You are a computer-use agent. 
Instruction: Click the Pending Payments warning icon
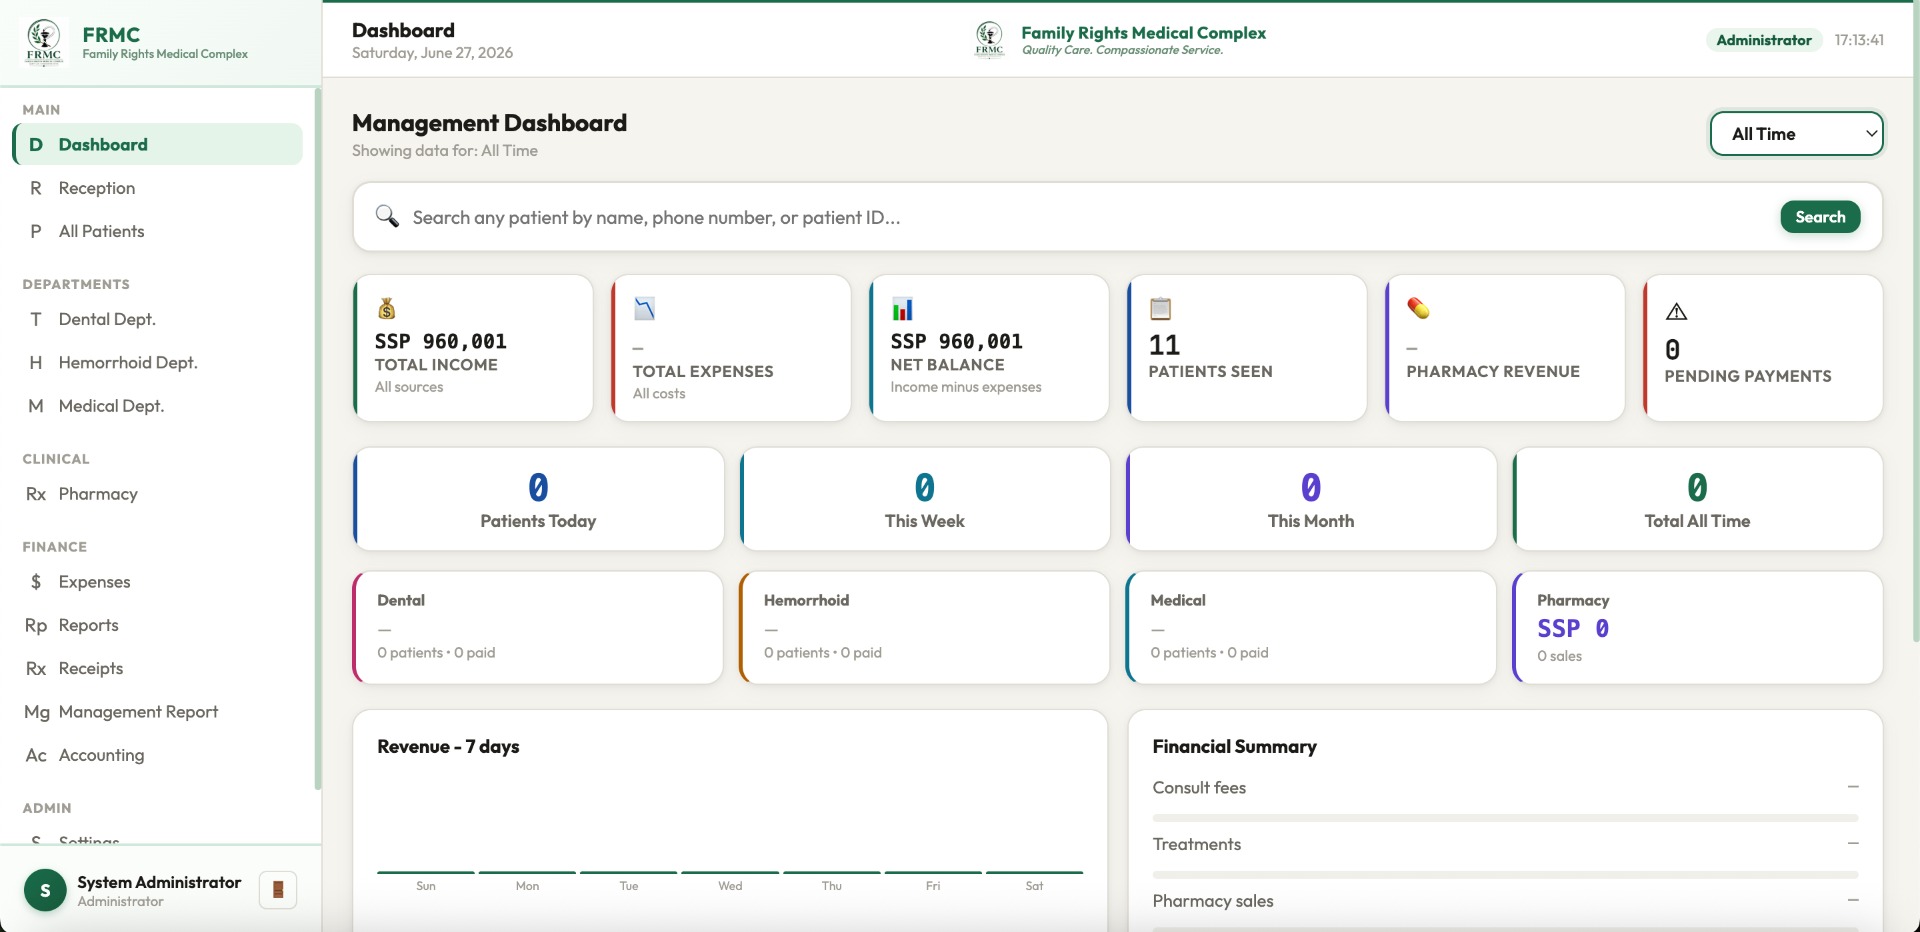[x=1676, y=311]
